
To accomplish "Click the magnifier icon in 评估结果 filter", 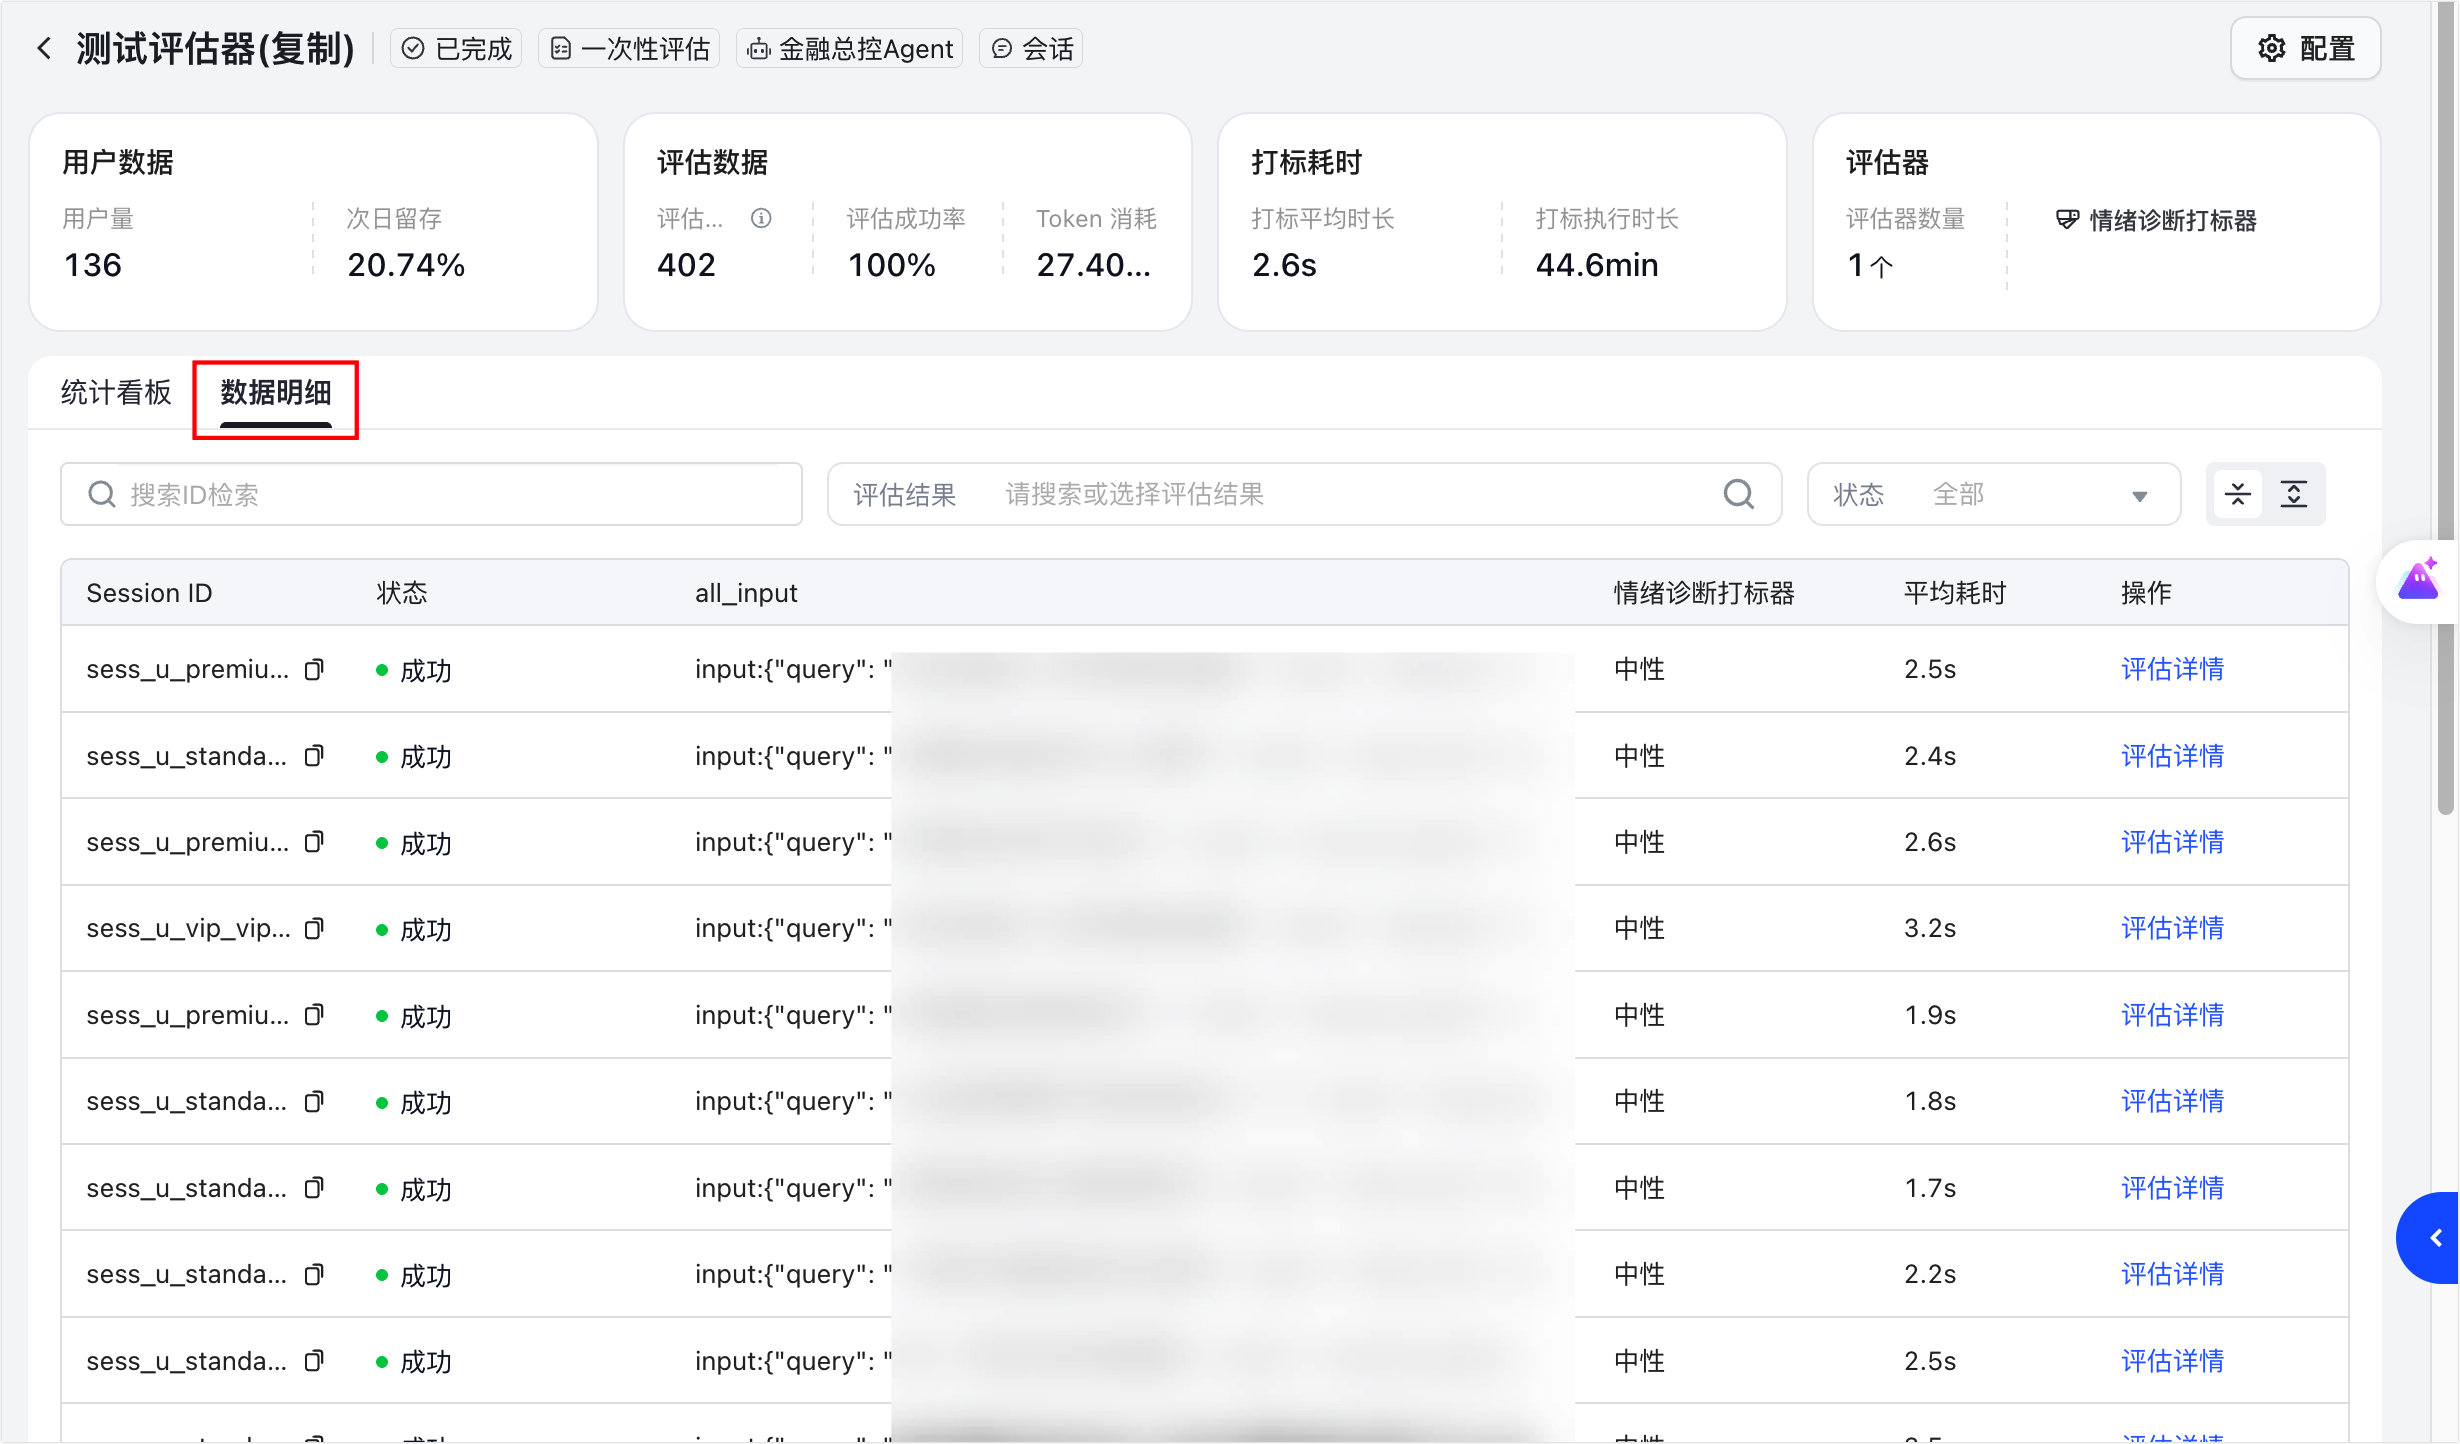I will coord(1739,494).
